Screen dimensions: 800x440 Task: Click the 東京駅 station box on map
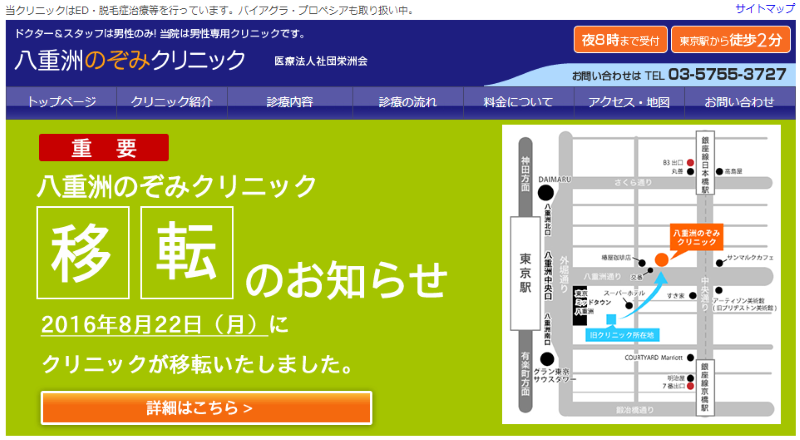coord(526,273)
